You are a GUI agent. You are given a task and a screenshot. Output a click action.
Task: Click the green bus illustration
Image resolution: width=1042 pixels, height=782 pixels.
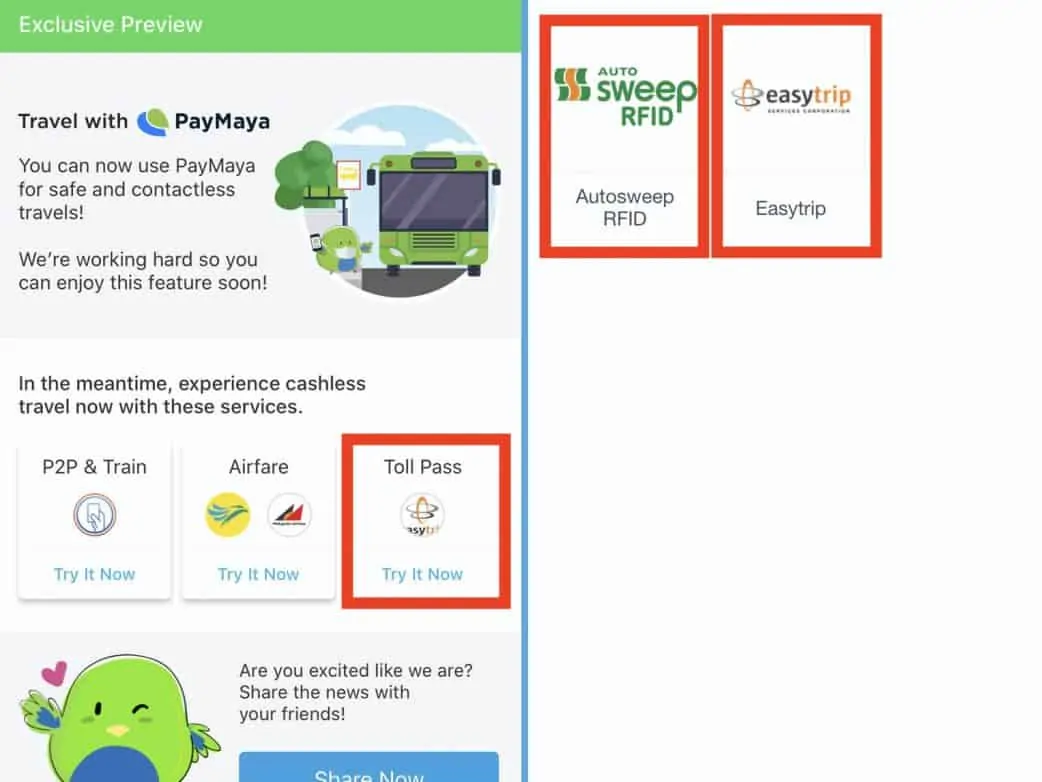click(x=433, y=214)
